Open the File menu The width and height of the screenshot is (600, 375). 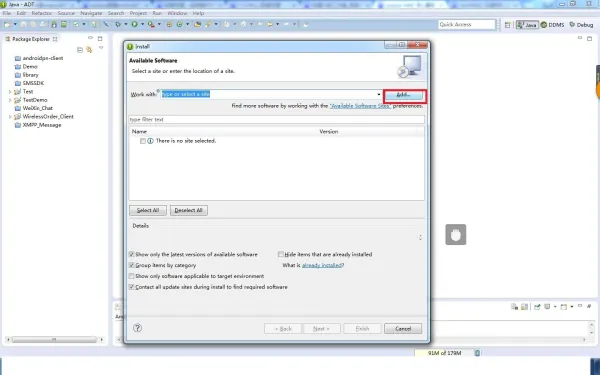pos(7,13)
